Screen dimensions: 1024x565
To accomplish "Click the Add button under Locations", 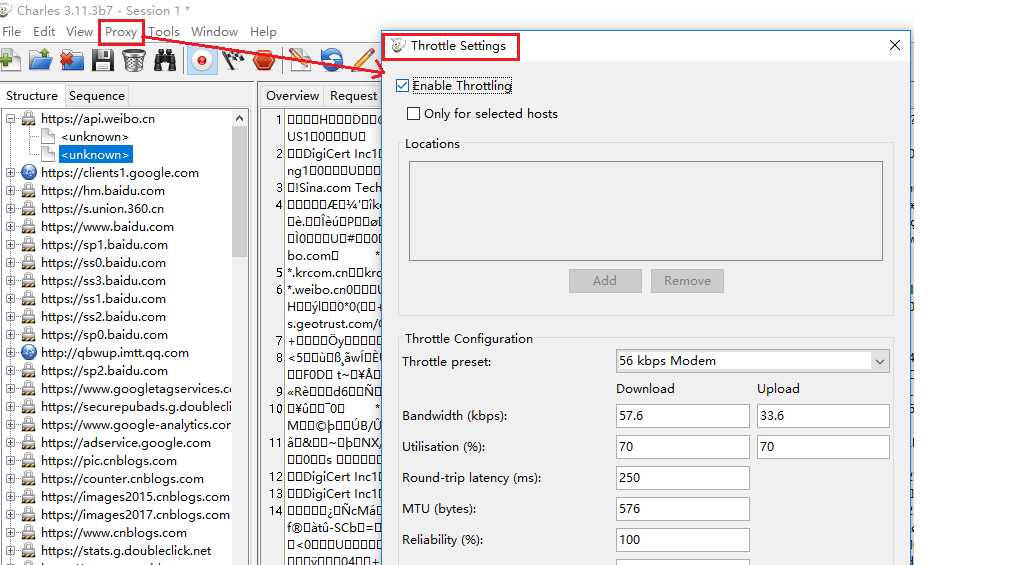I will point(605,281).
